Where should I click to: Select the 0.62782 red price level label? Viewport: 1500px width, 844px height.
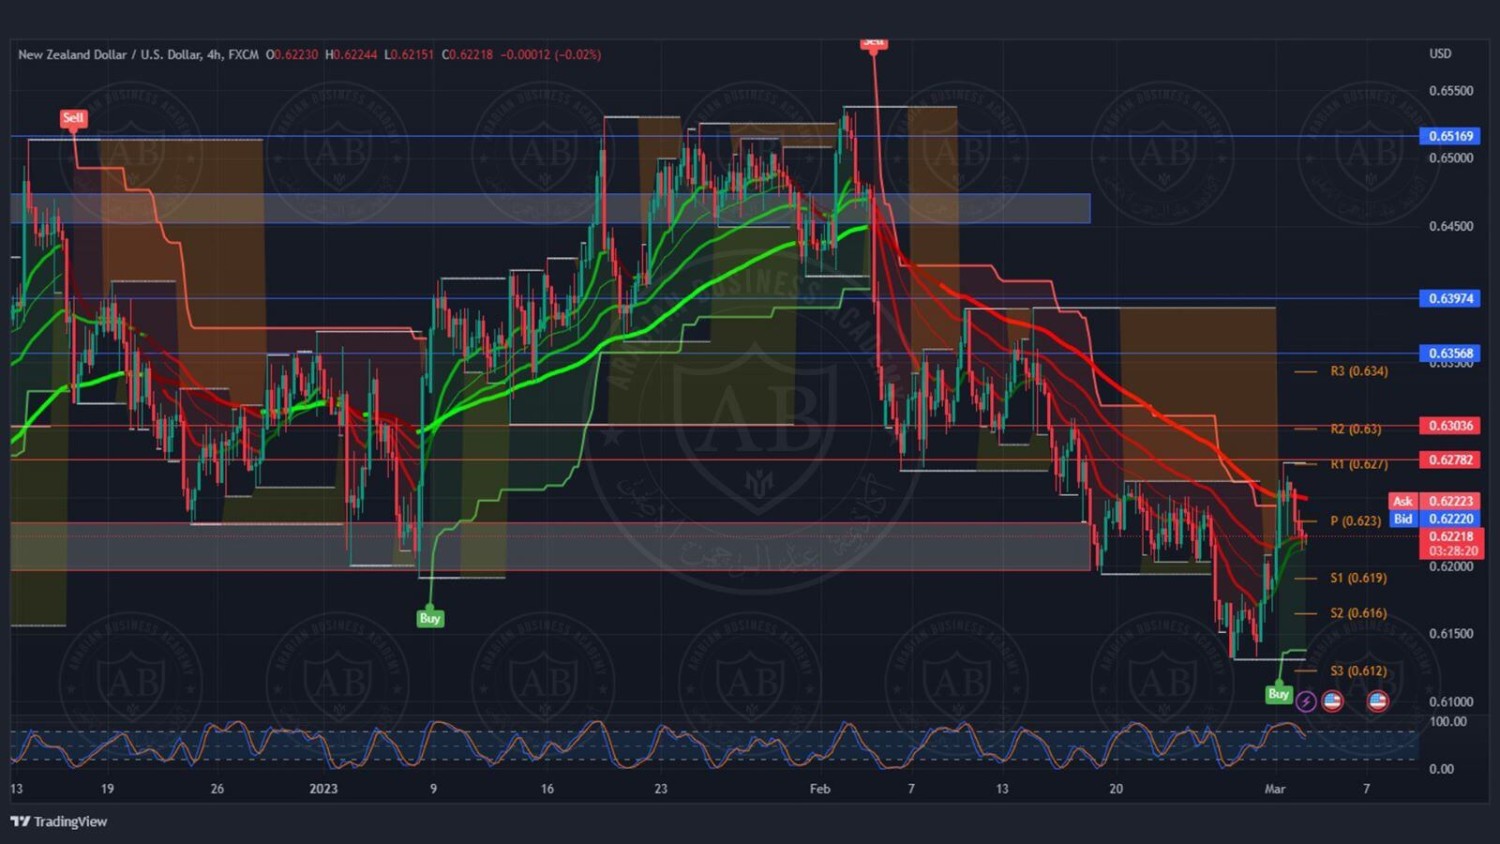click(x=1450, y=460)
